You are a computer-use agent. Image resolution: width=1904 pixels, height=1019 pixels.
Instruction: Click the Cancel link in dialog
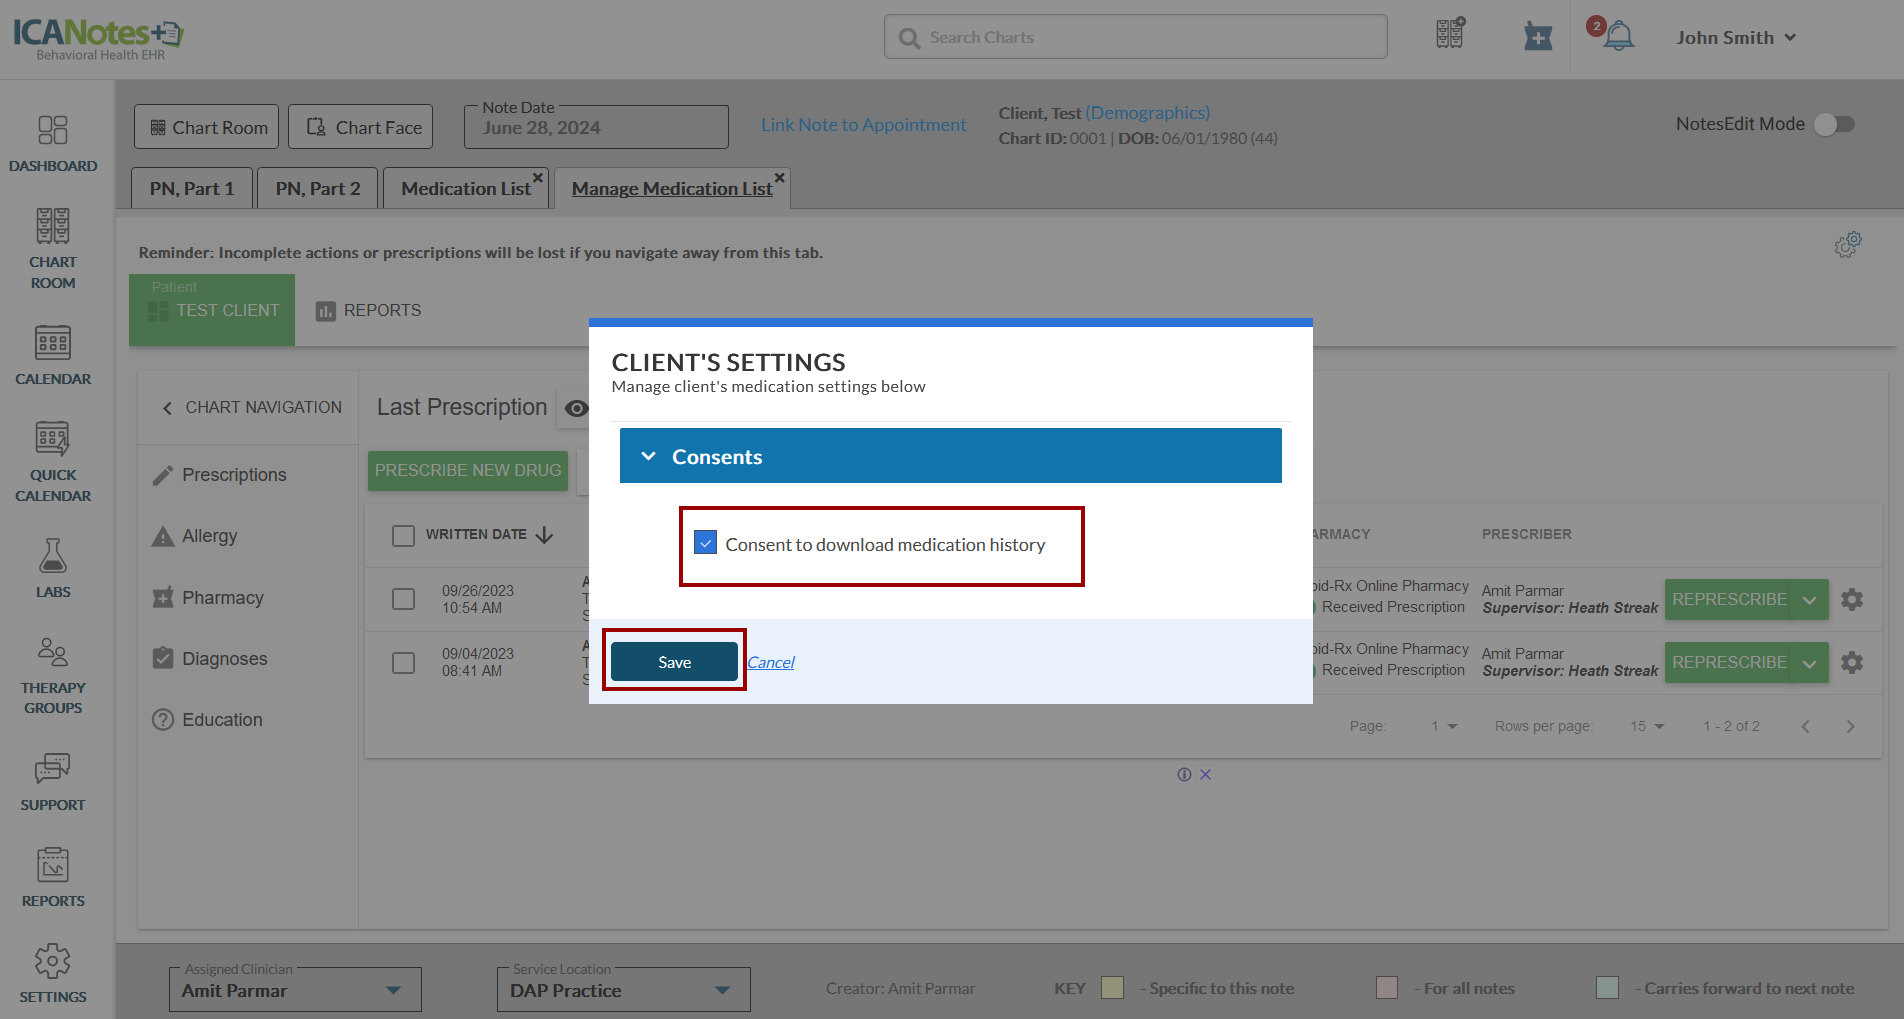770,662
